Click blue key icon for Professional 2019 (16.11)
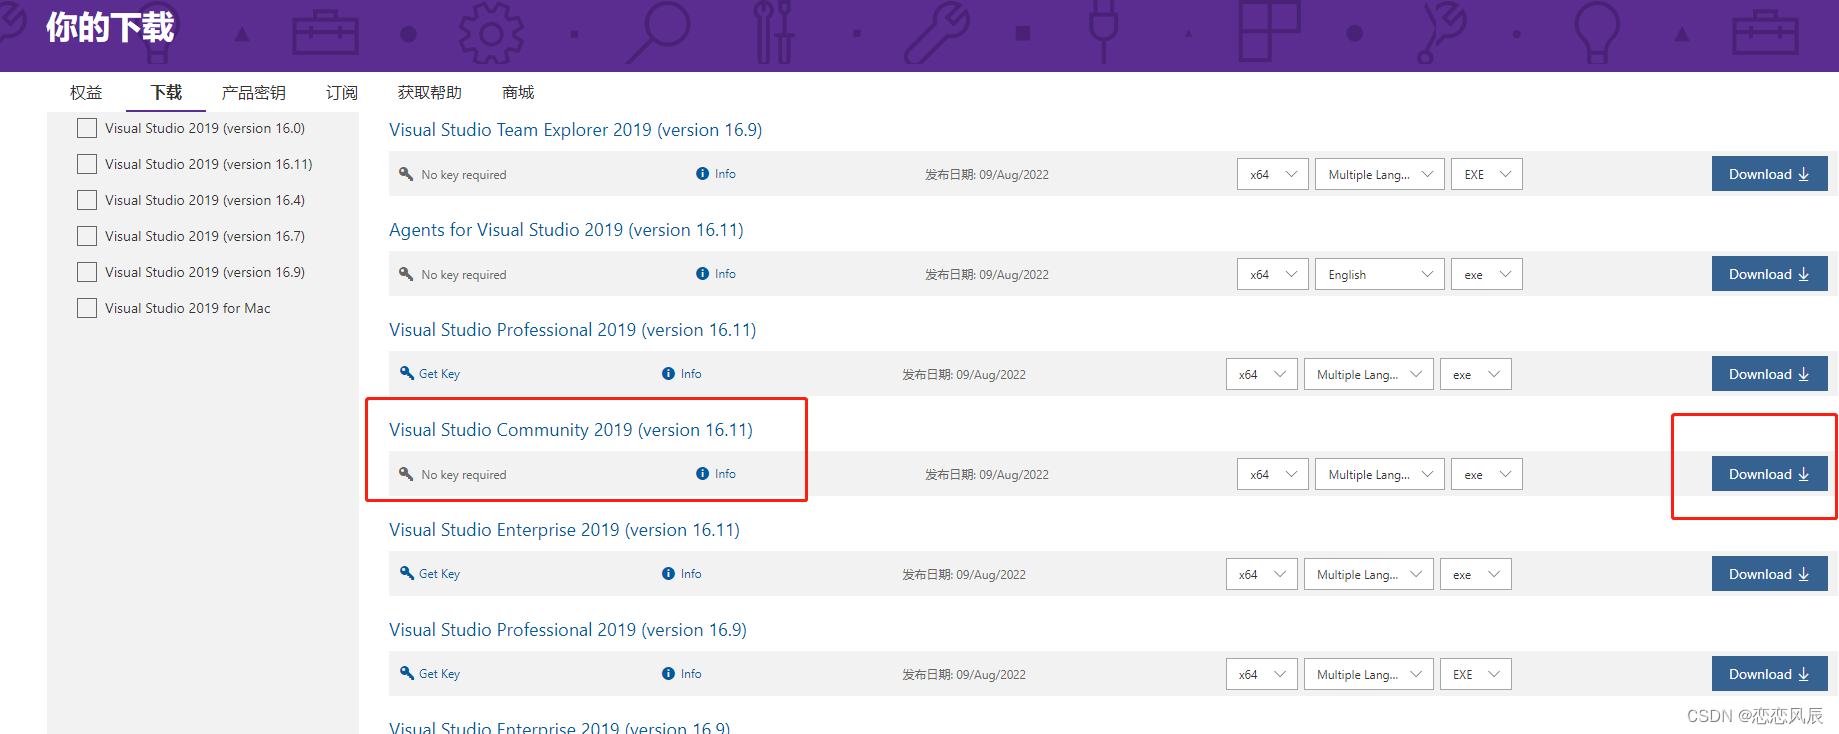The height and width of the screenshot is (734, 1839). pyautogui.click(x=407, y=373)
